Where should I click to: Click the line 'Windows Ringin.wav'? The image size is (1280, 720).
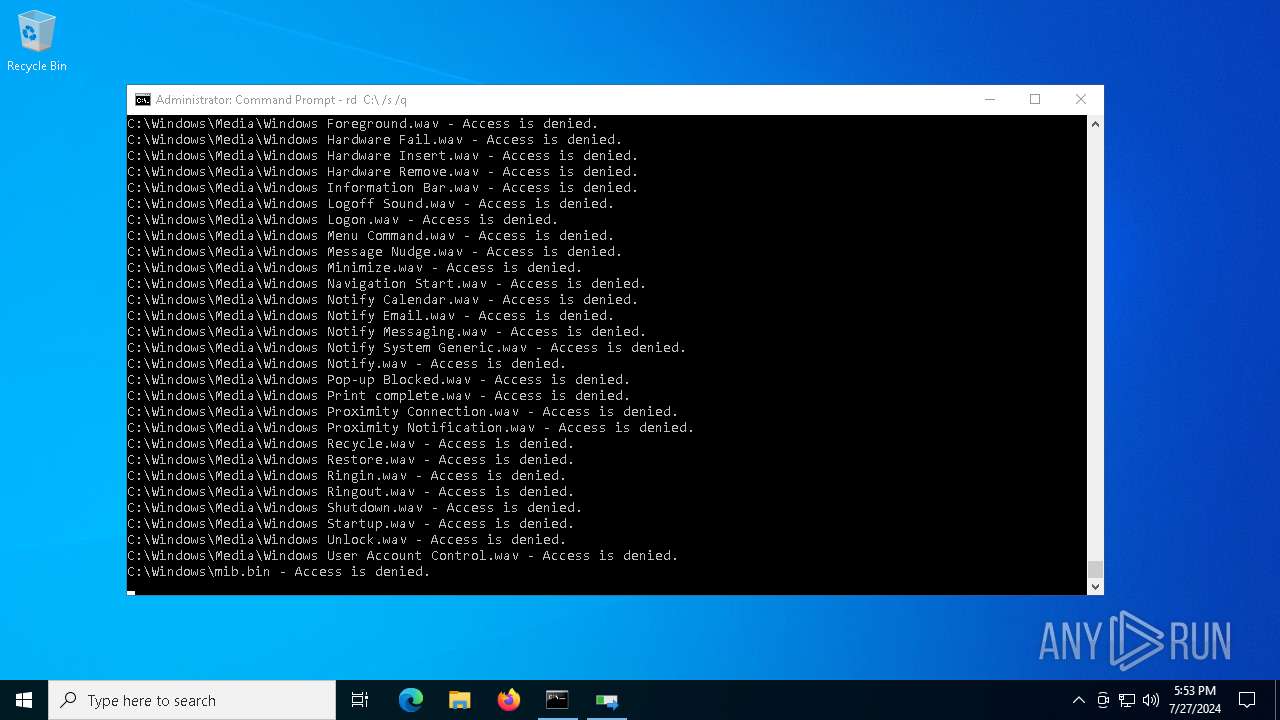[x=347, y=476]
